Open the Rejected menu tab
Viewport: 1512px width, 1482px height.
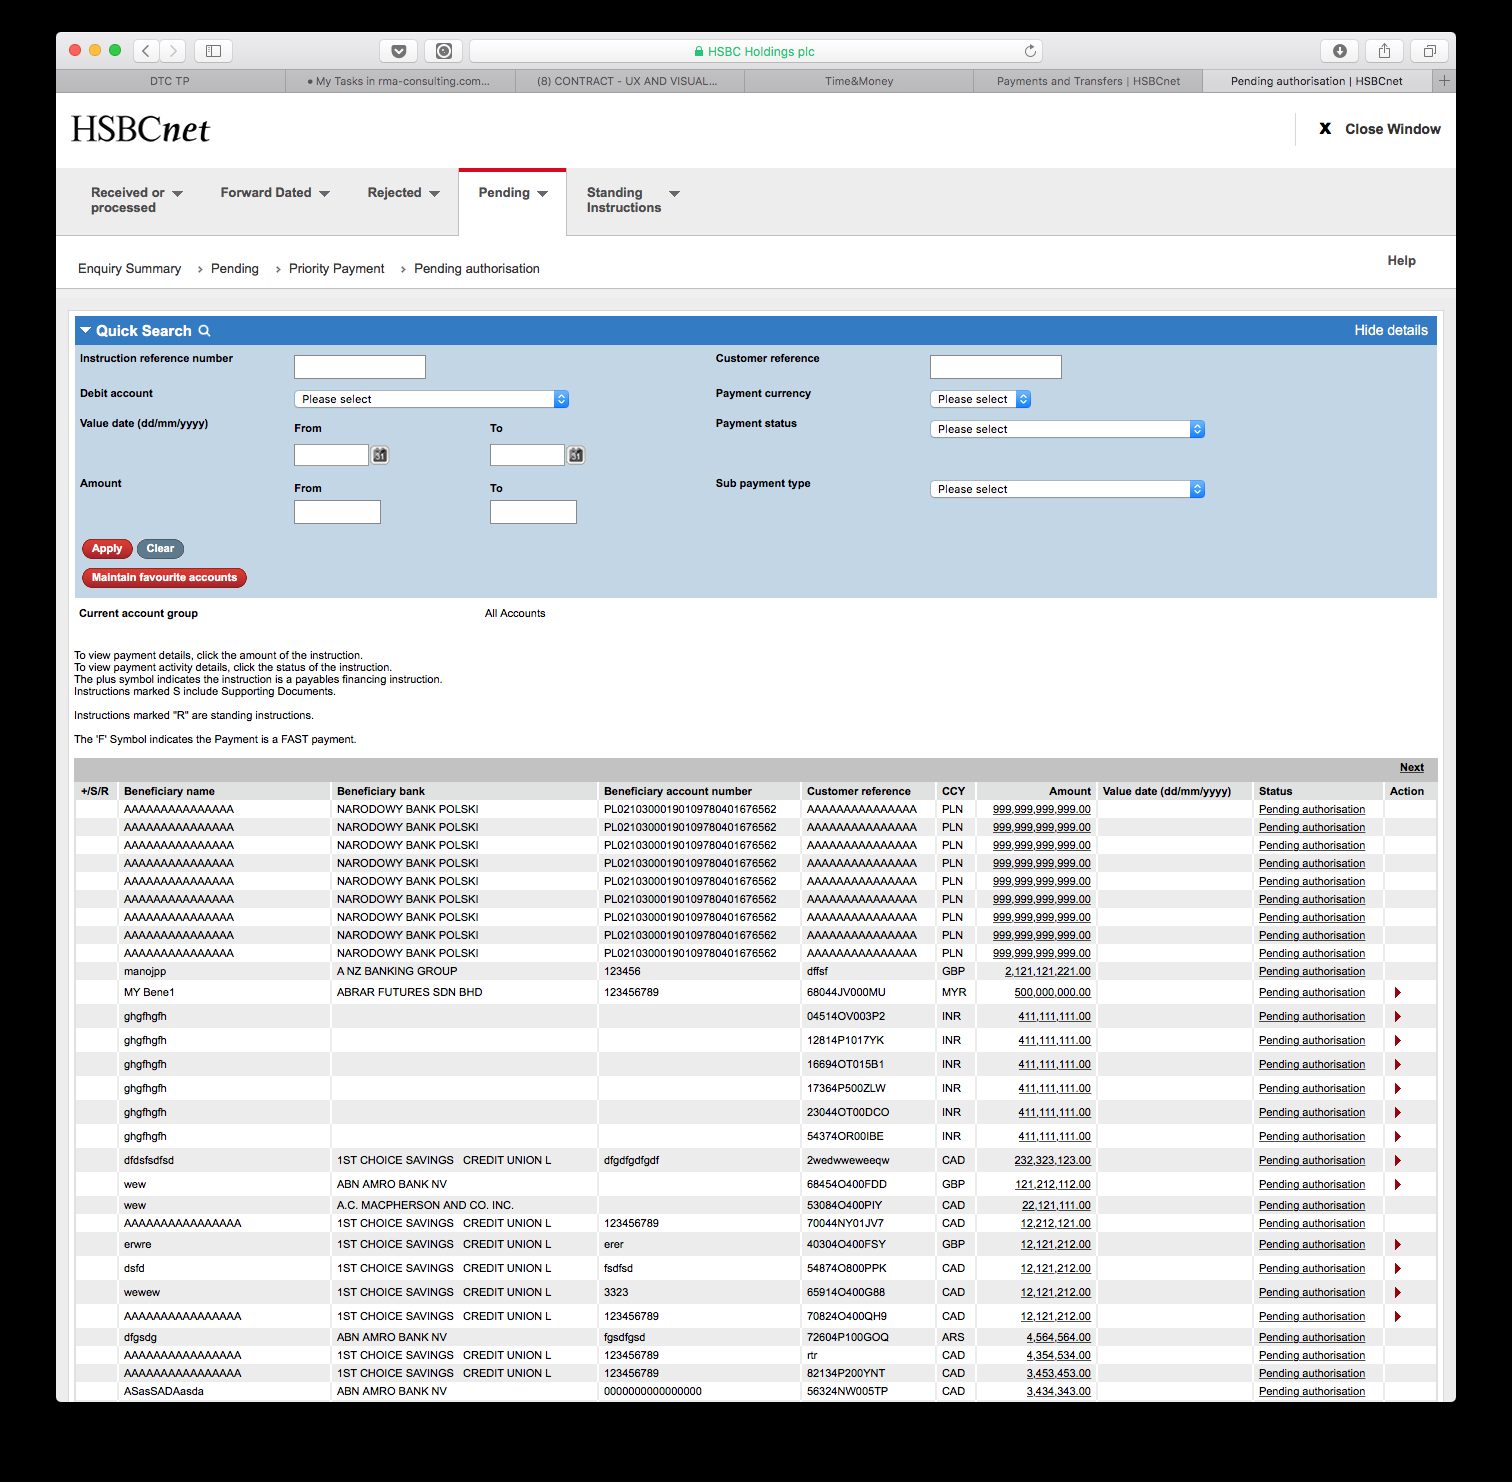point(403,193)
